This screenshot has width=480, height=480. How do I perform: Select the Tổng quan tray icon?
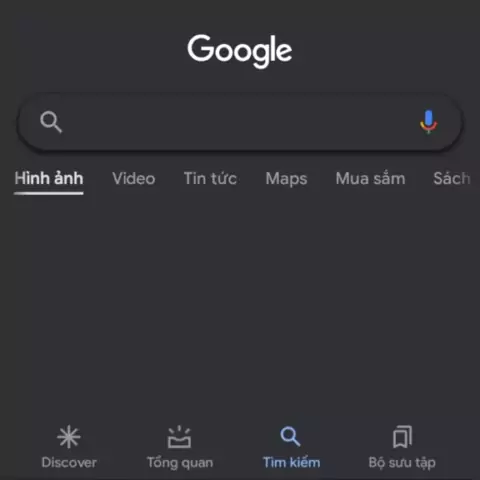[x=179, y=437]
